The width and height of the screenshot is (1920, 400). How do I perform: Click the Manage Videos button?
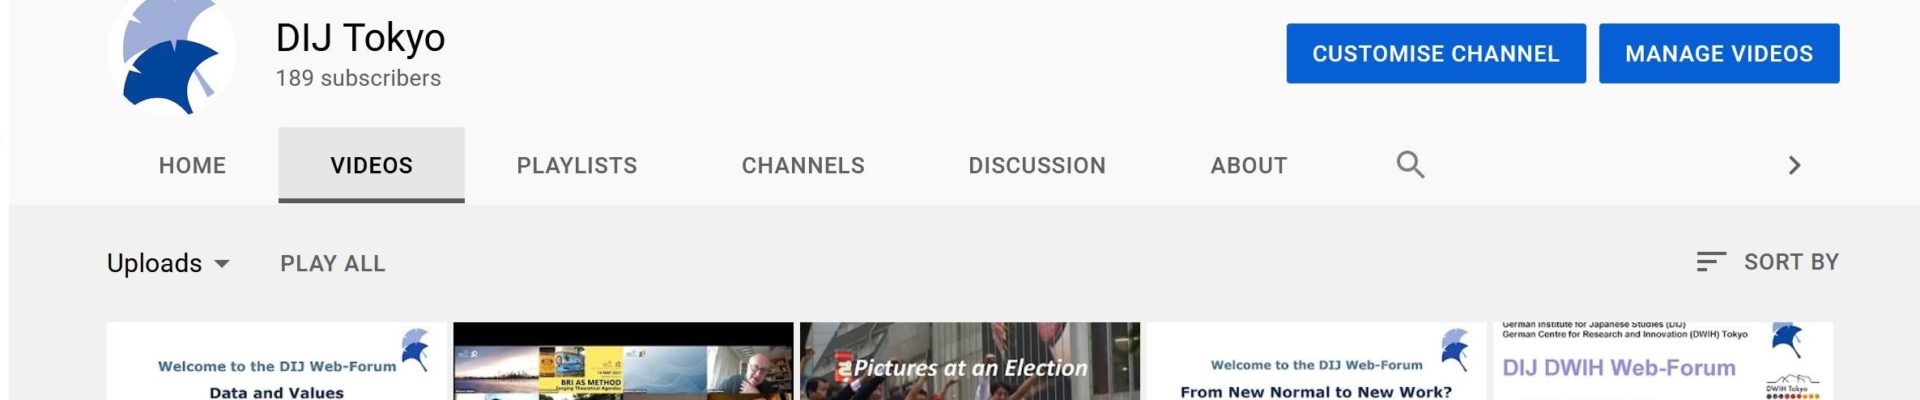point(1719,53)
